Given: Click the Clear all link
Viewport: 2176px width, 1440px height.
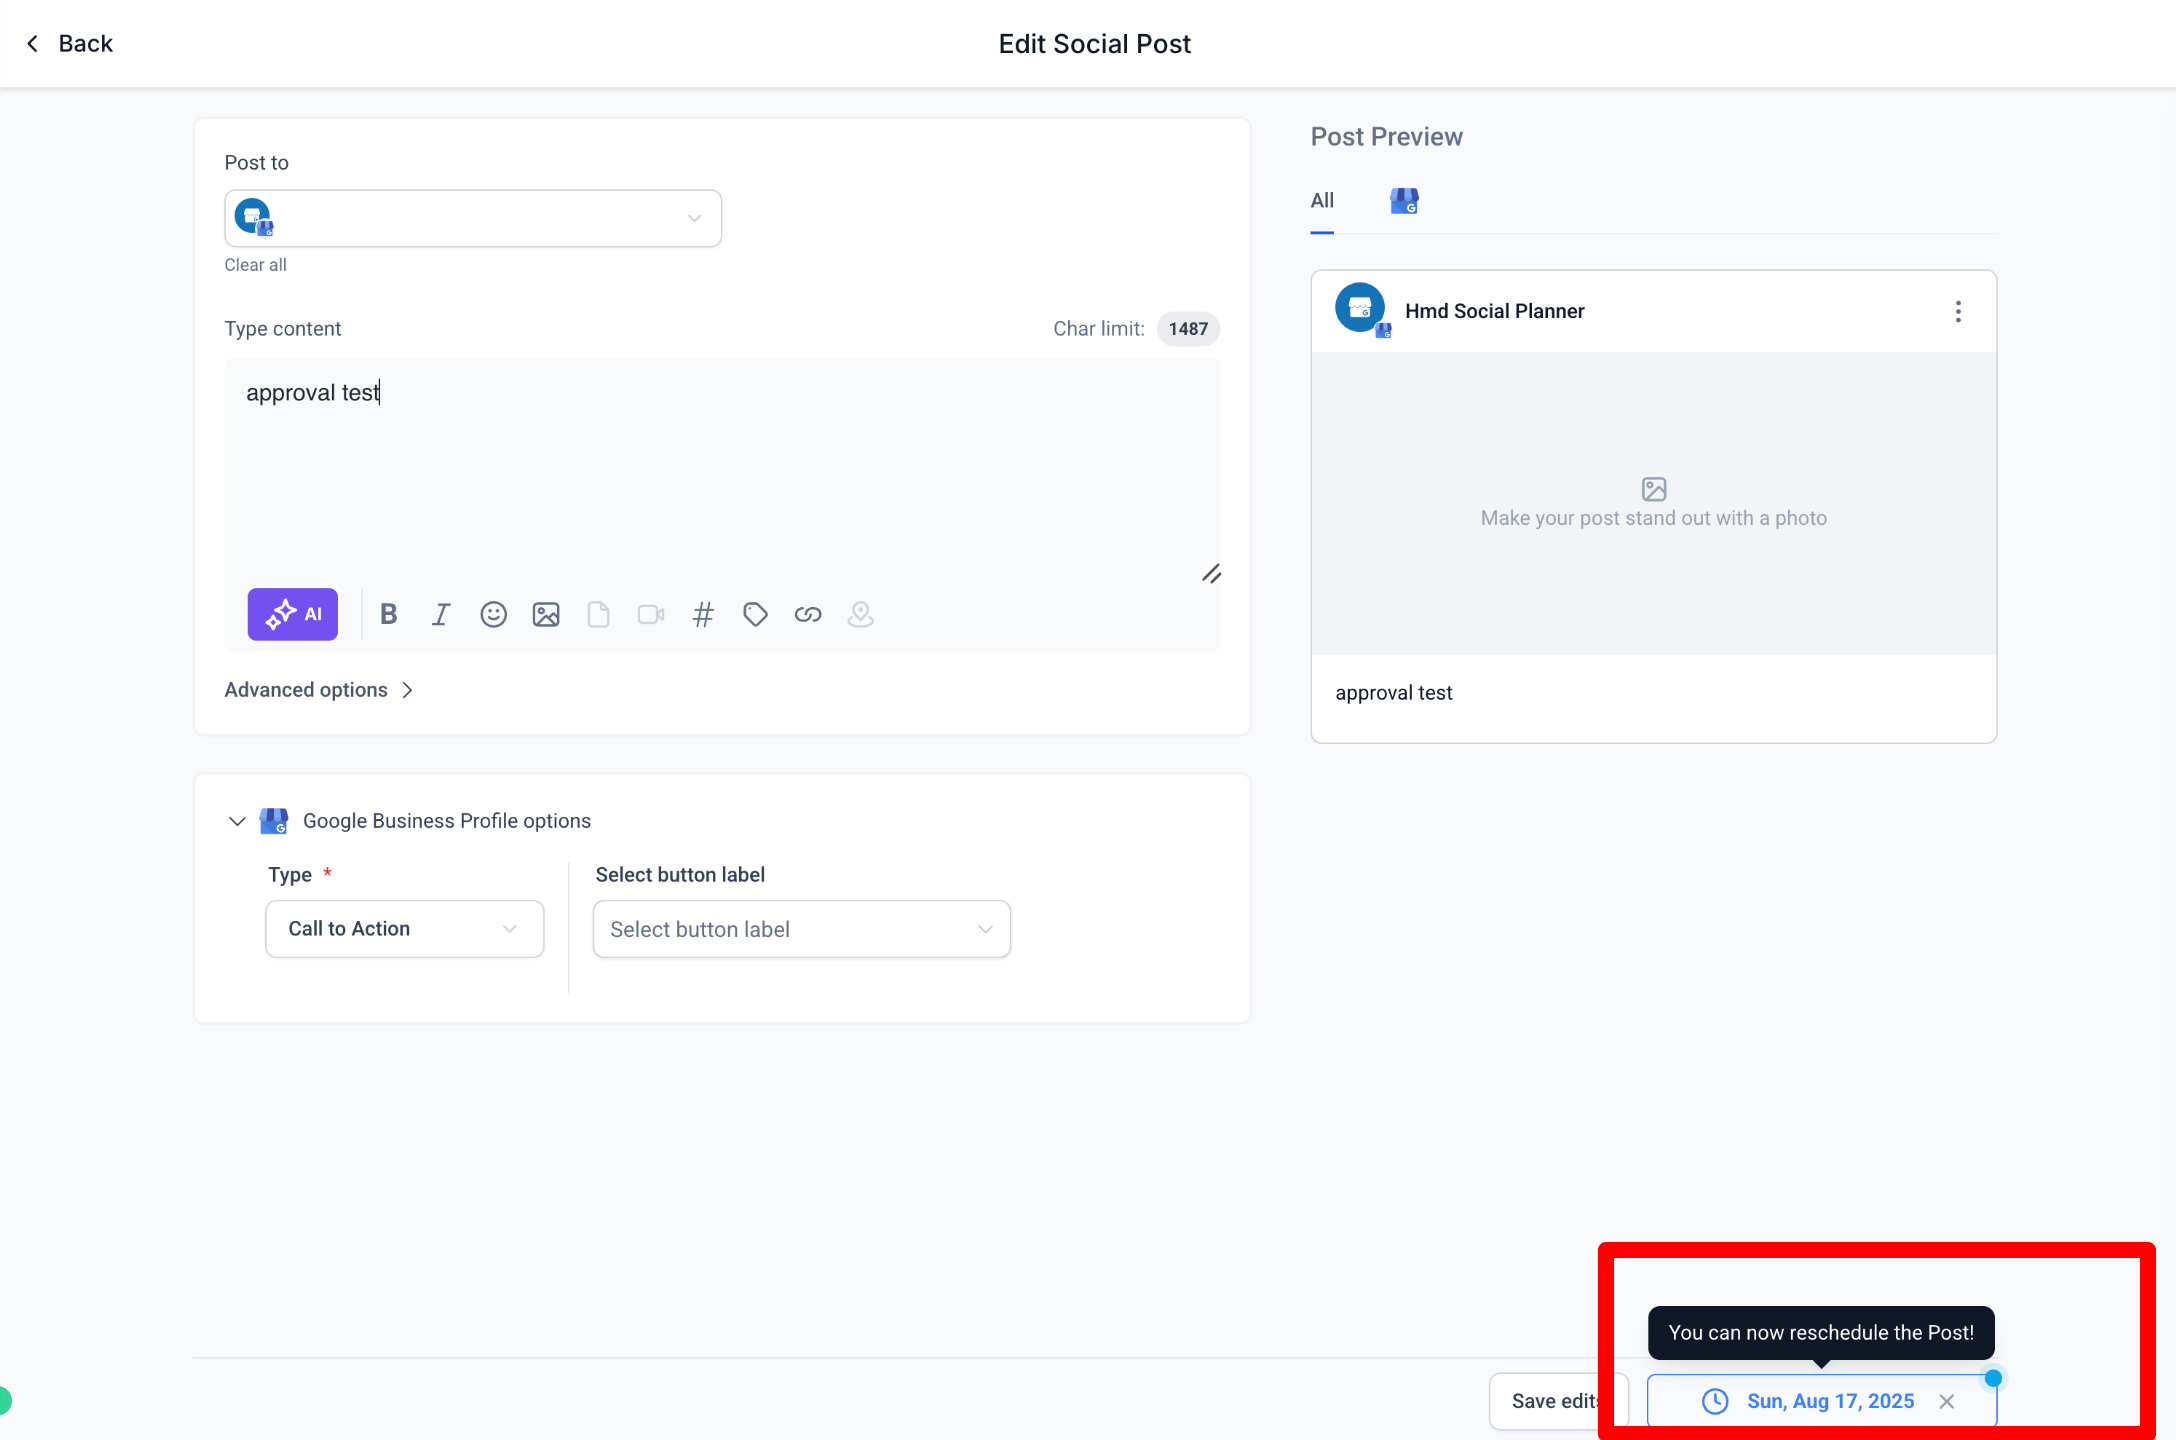Looking at the screenshot, I should tap(255, 265).
